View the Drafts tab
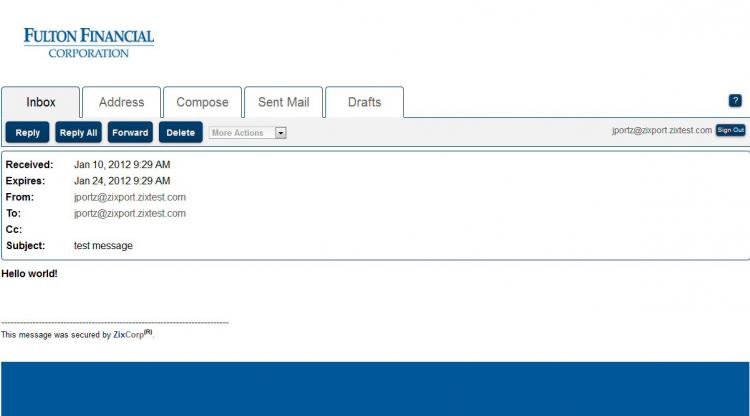This screenshot has height=416, width=750. click(x=364, y=102)
